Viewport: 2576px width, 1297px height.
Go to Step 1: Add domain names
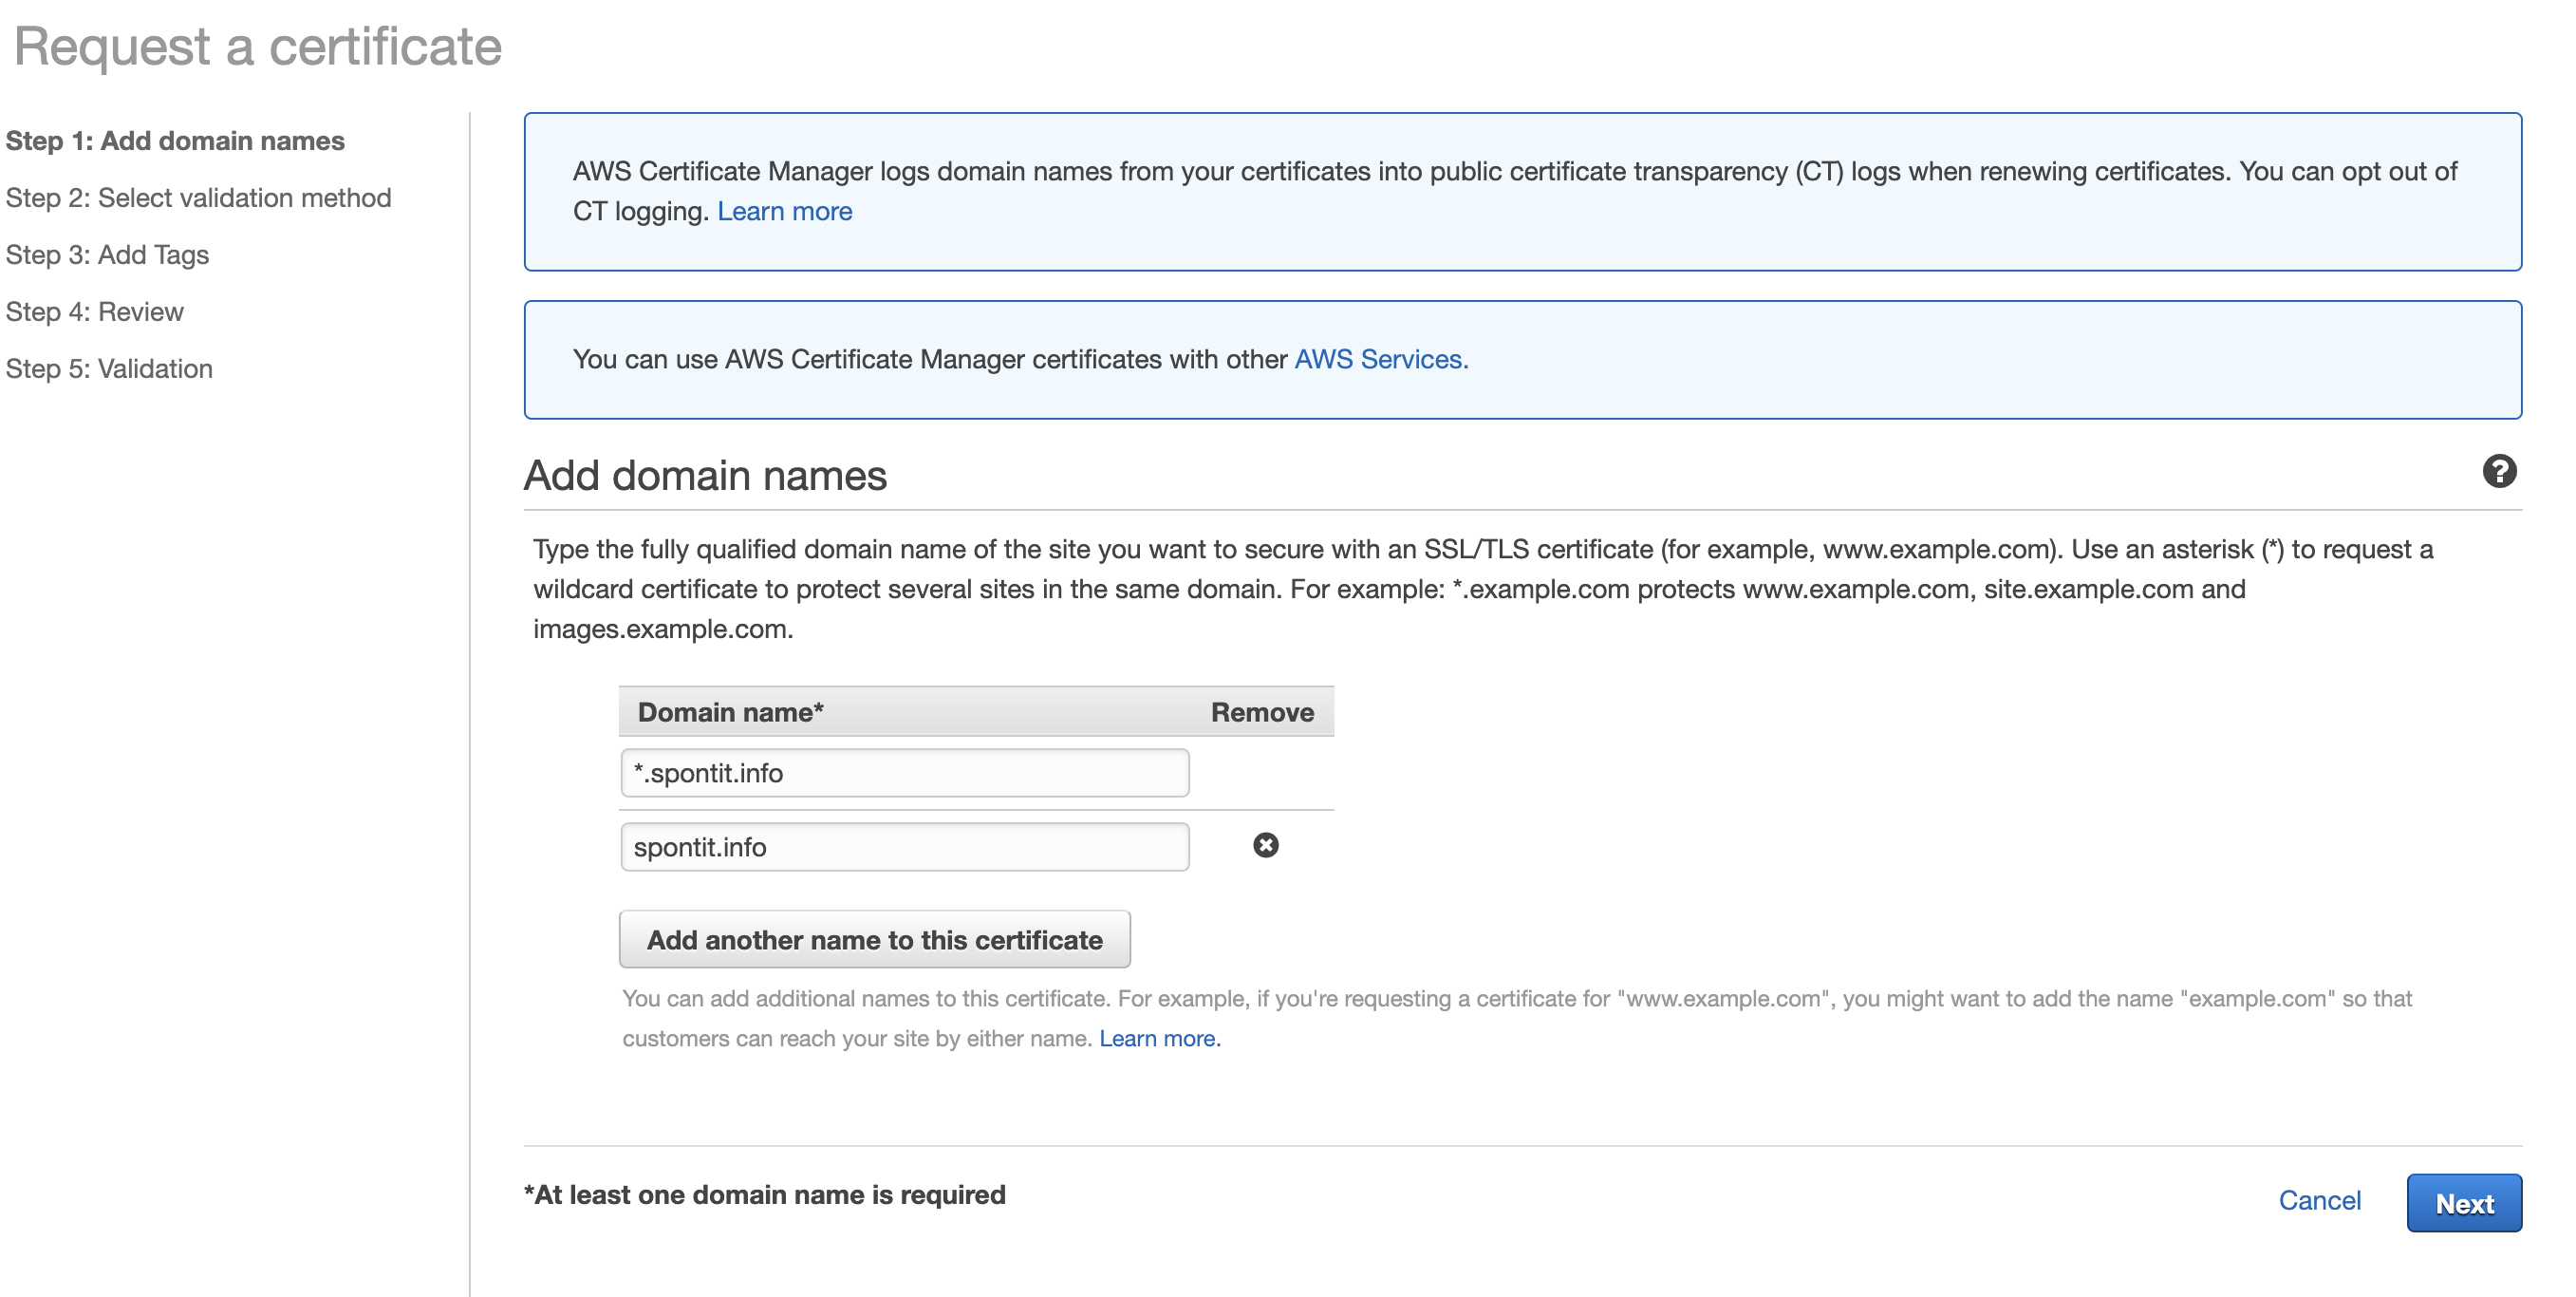(175, 141)
